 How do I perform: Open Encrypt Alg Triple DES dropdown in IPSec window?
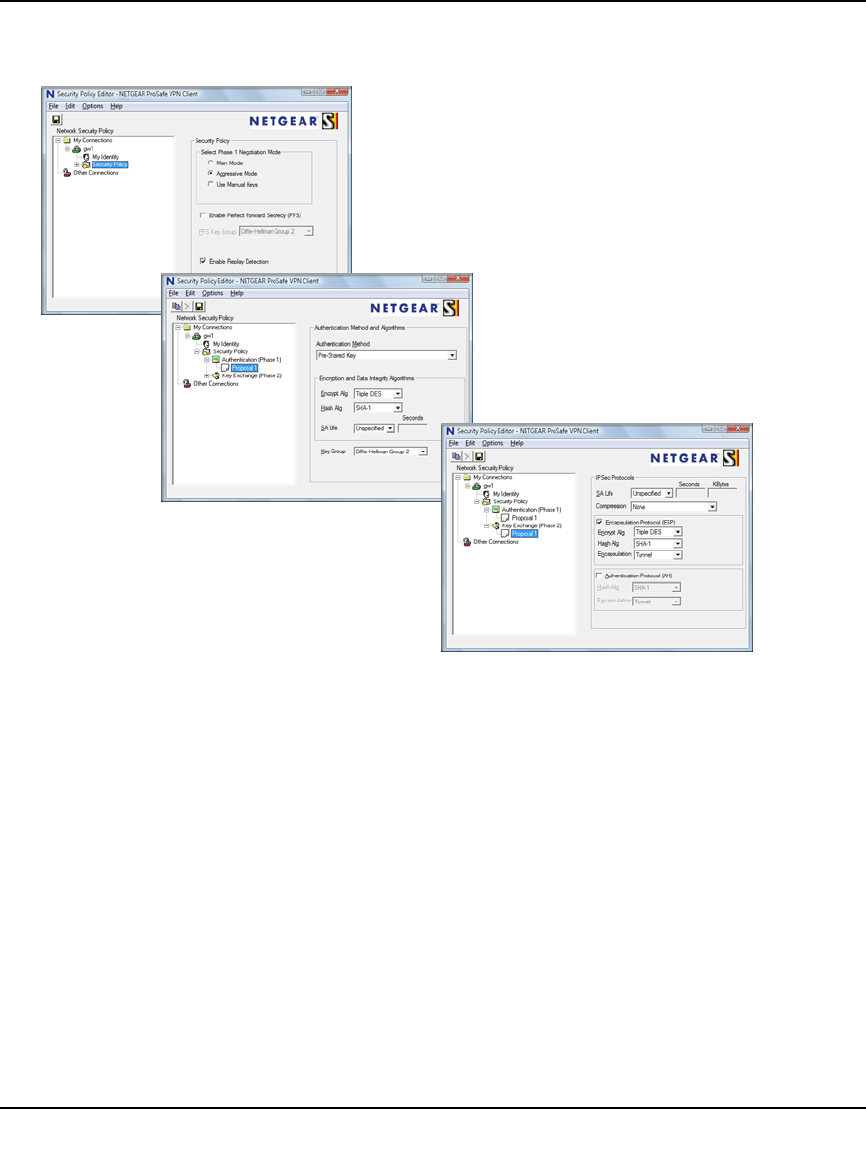658,532
